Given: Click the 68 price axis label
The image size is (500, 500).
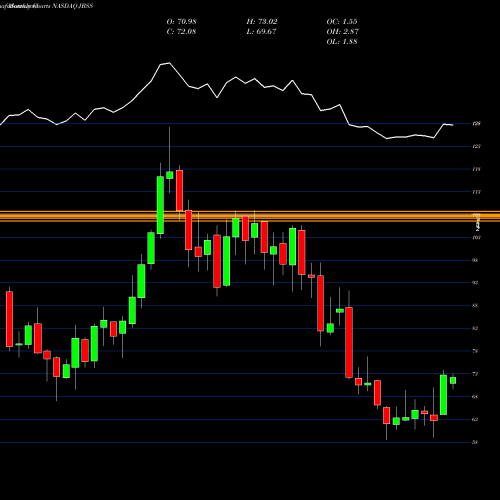Looking at the screenshot, I should pyautogui.click(x=476, y=397).
